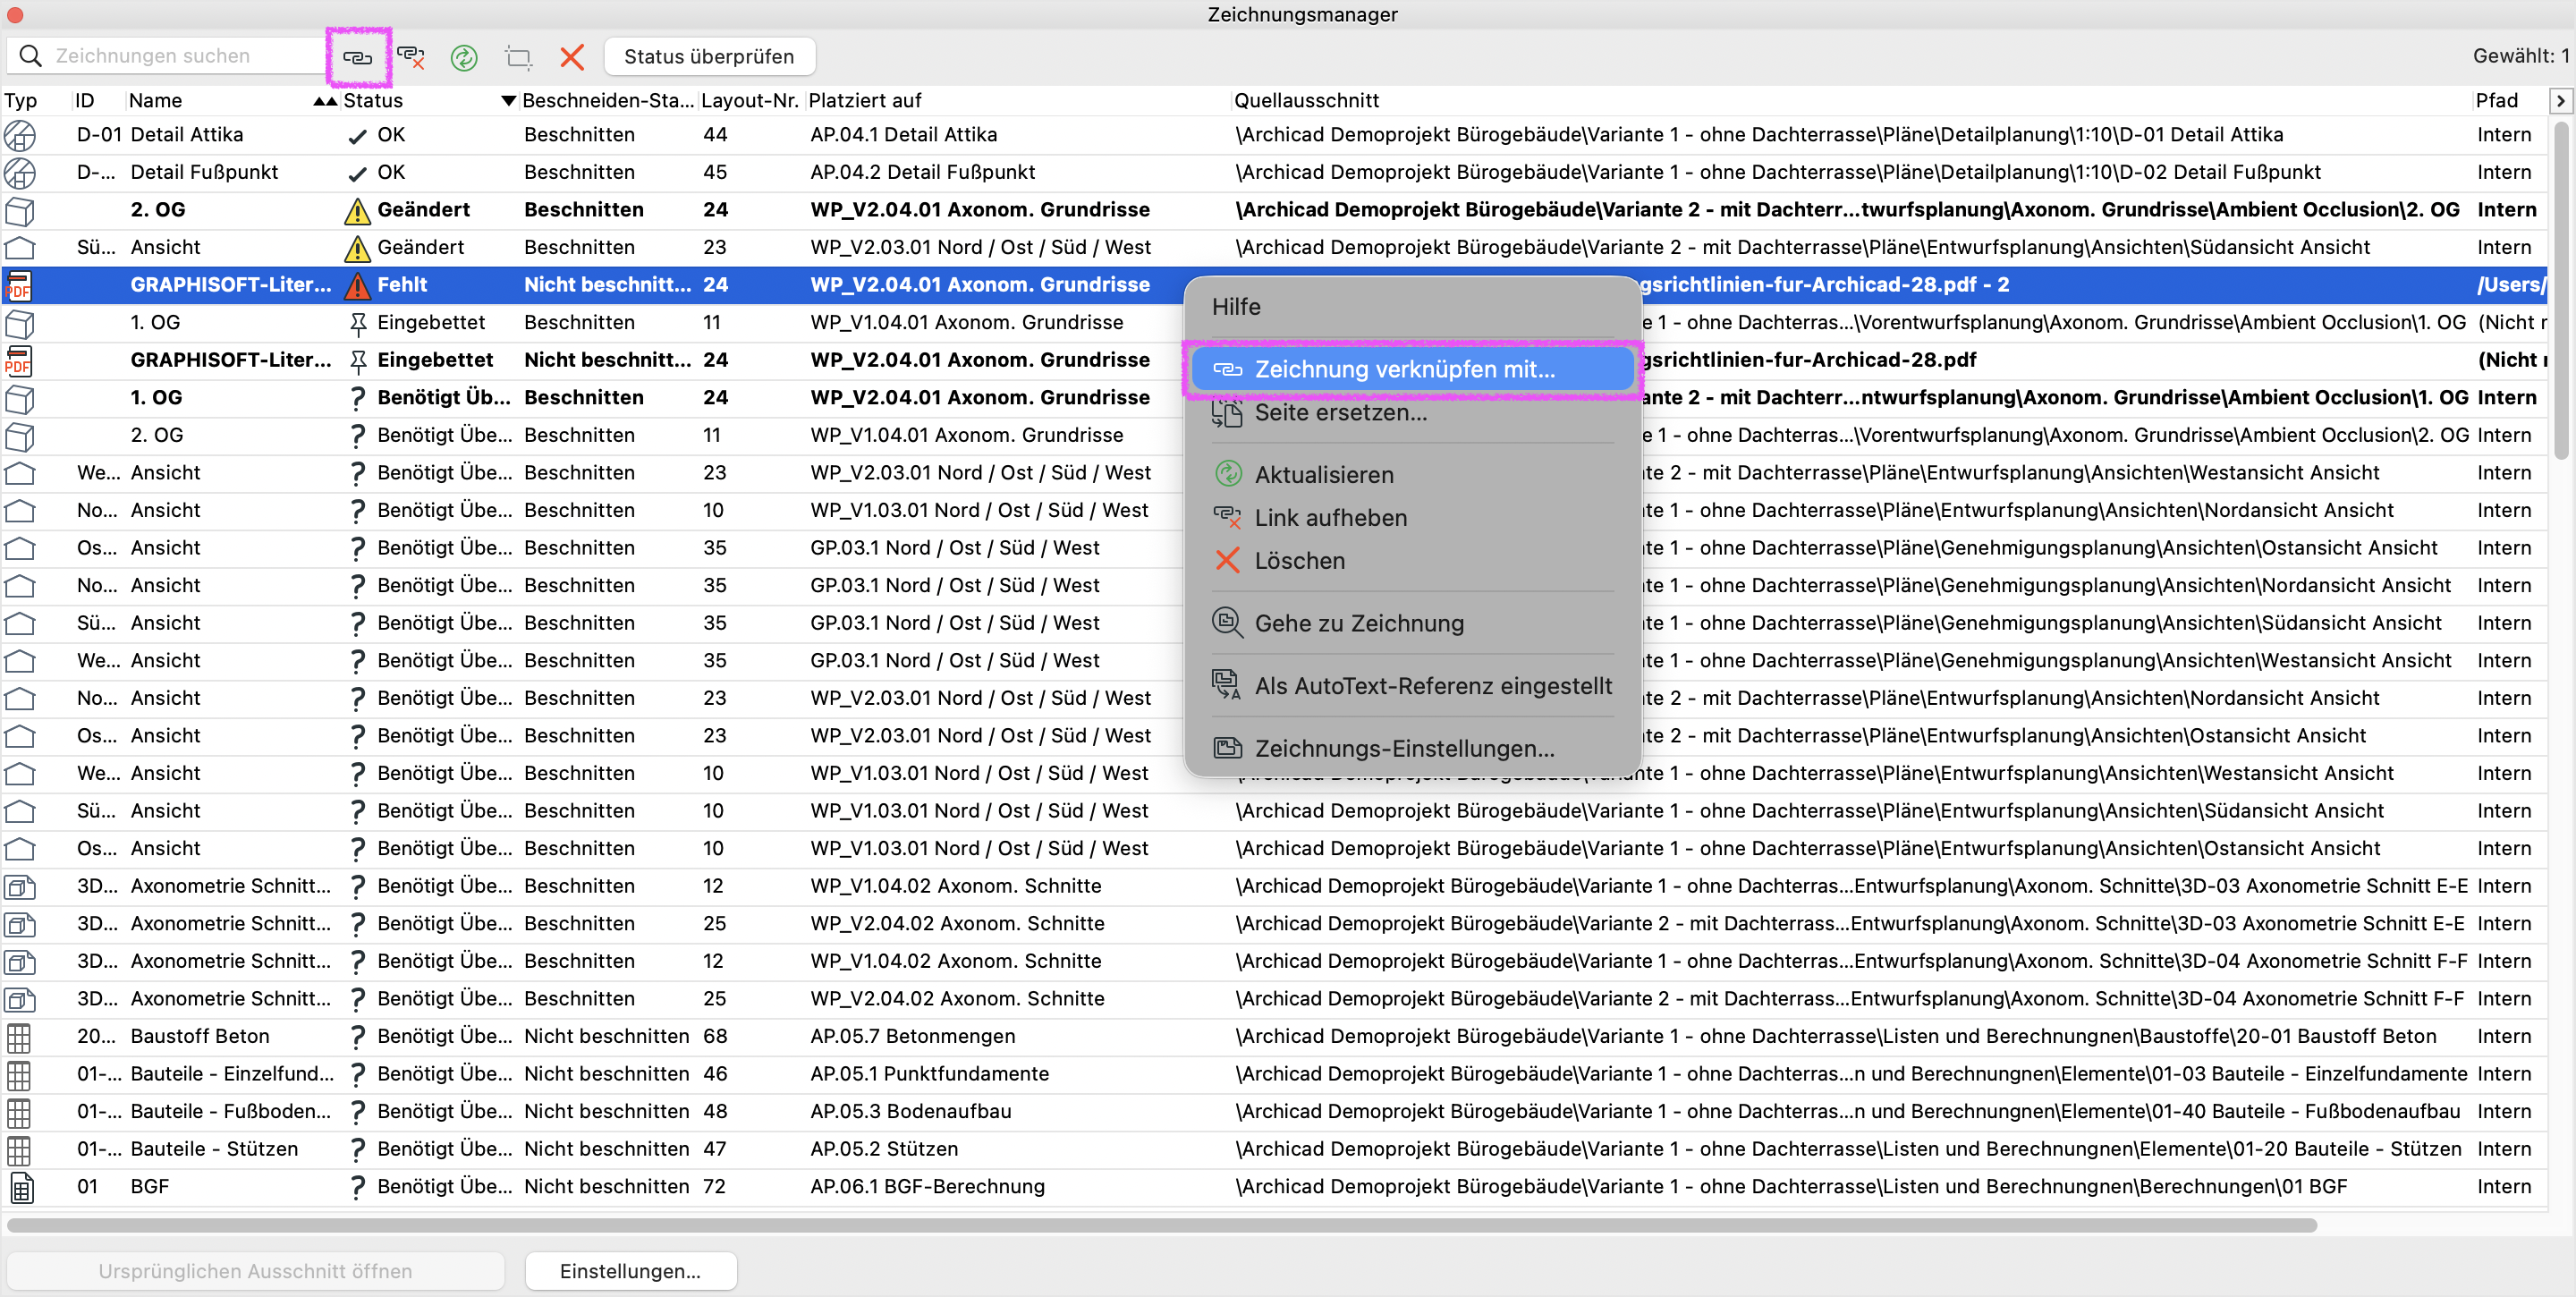
Task: Expand more columns with the header chevron
Action: [2560, 101]
